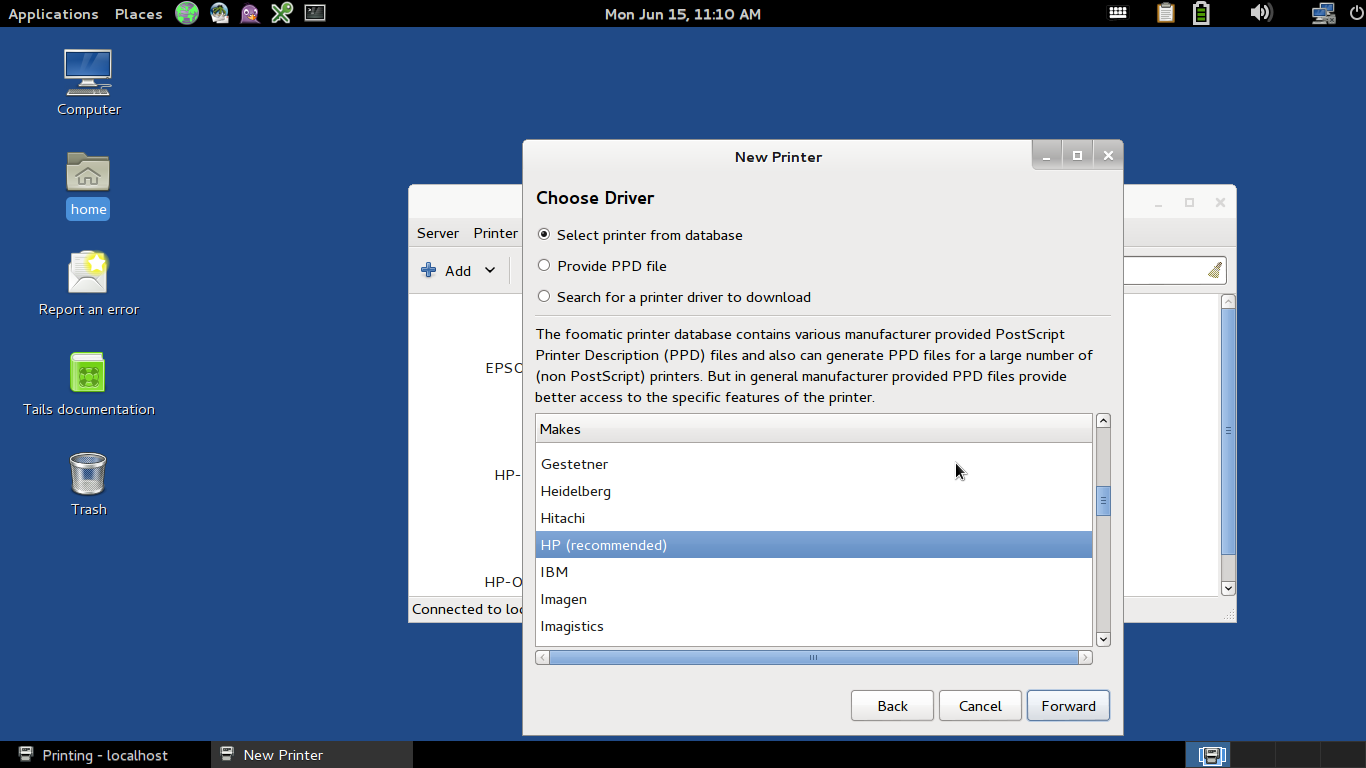Image resolution: width=1366 pixels, height=768 pixels.
Task: Click the blue plus Add icon
Action: (x=428, y=270)
